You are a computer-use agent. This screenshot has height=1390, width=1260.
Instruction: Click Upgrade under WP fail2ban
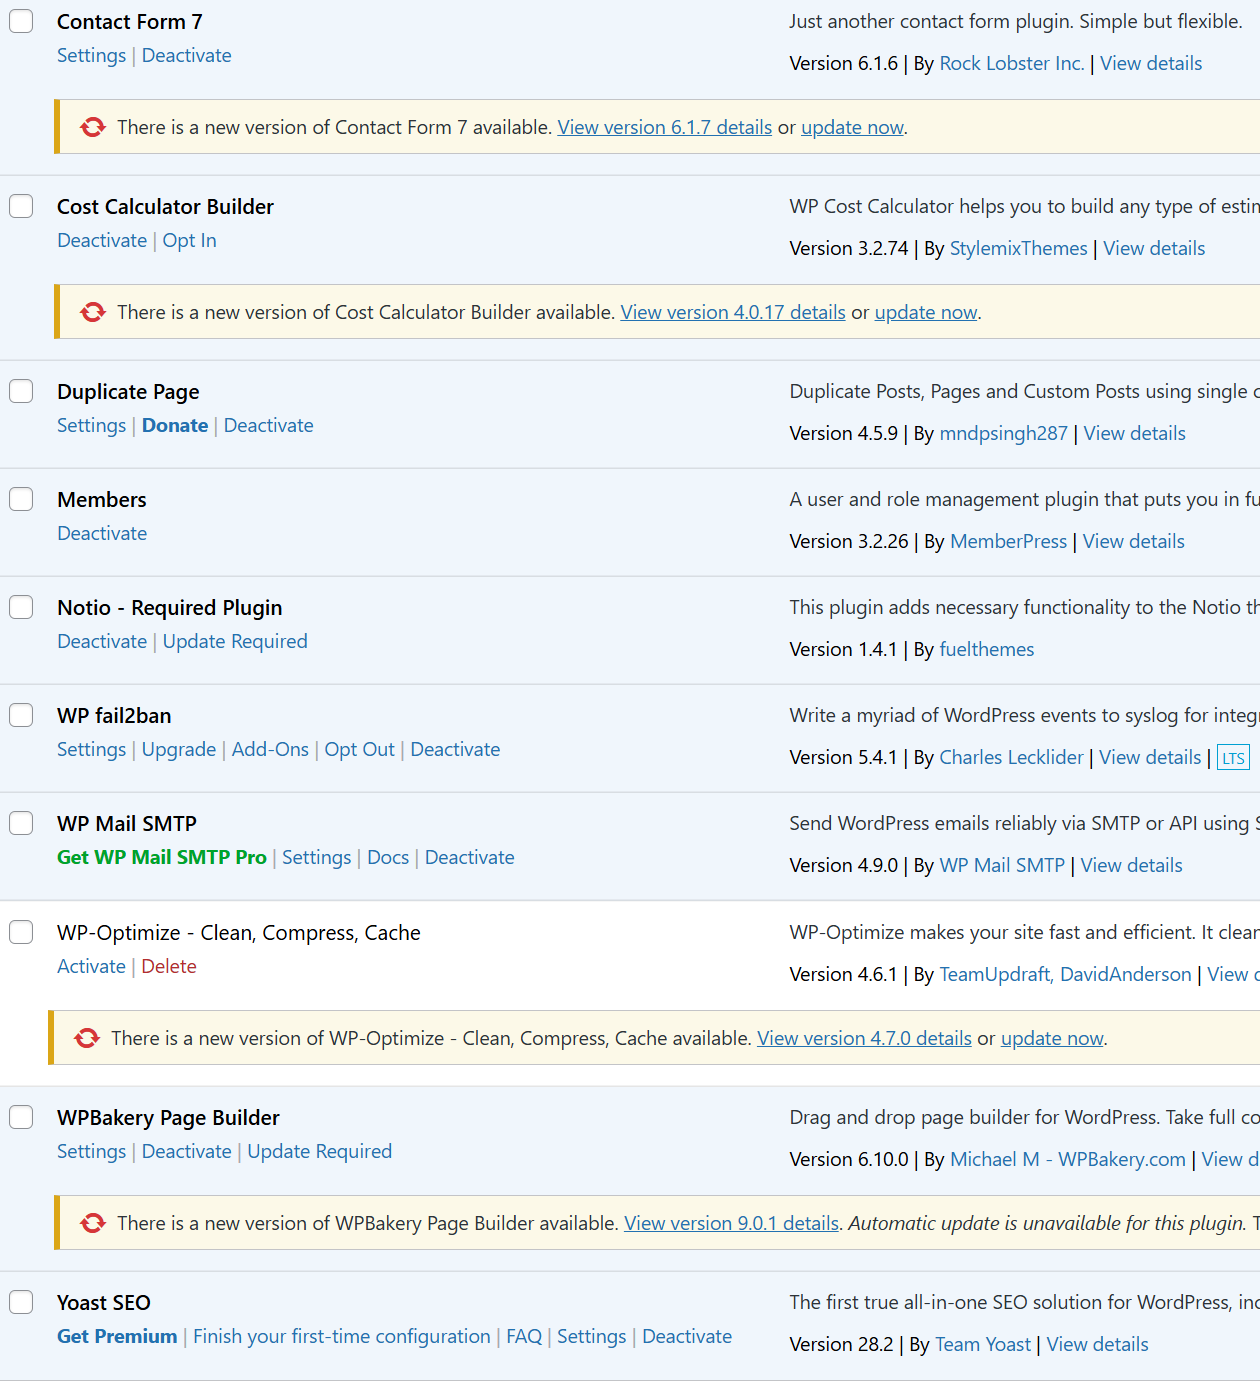coord(179,749)
